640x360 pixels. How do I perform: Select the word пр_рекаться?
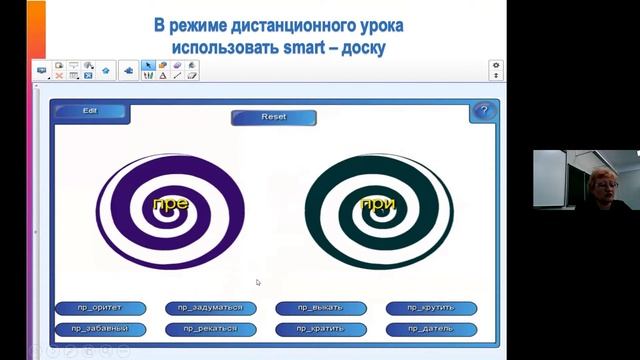coord(211,329)
